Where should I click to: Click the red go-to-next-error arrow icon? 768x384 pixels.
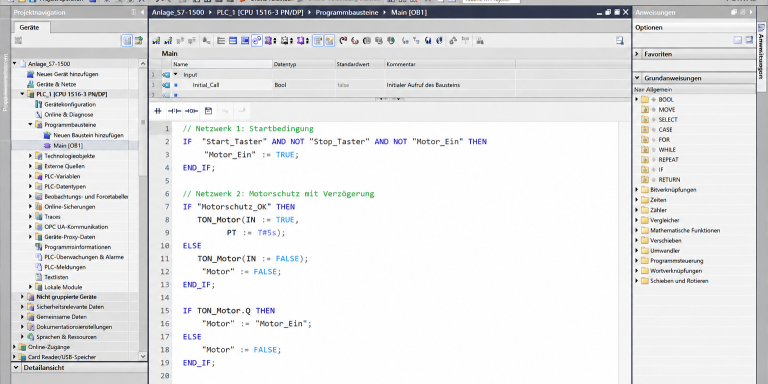tap(342, 41)
